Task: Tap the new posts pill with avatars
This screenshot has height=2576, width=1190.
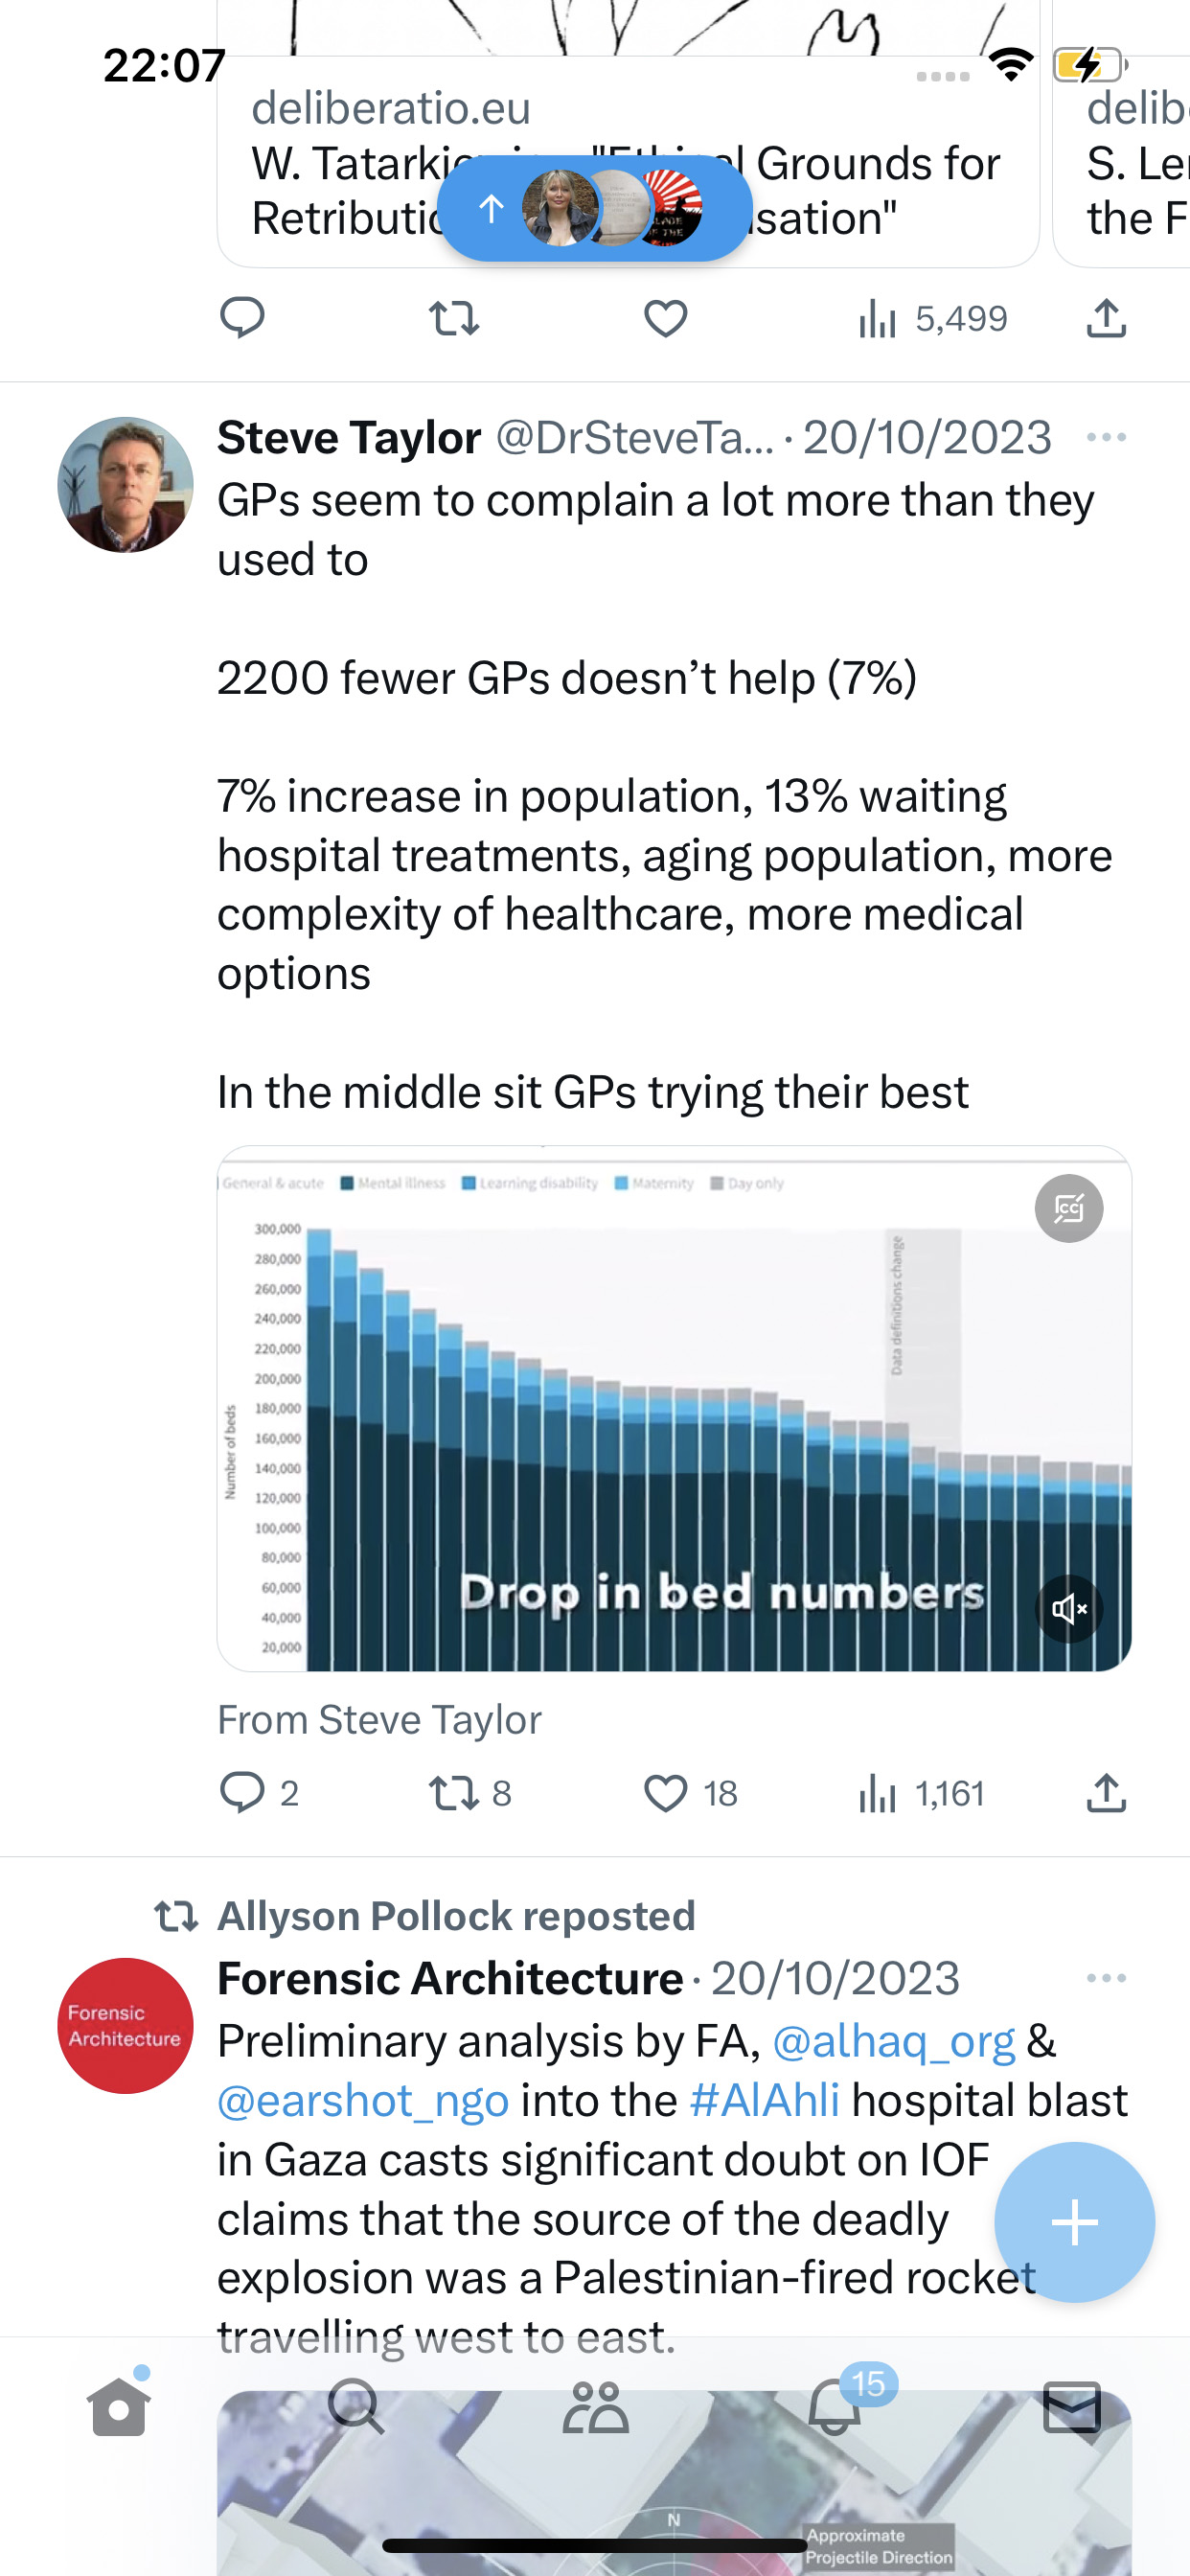Action: (x=595, y=208)
